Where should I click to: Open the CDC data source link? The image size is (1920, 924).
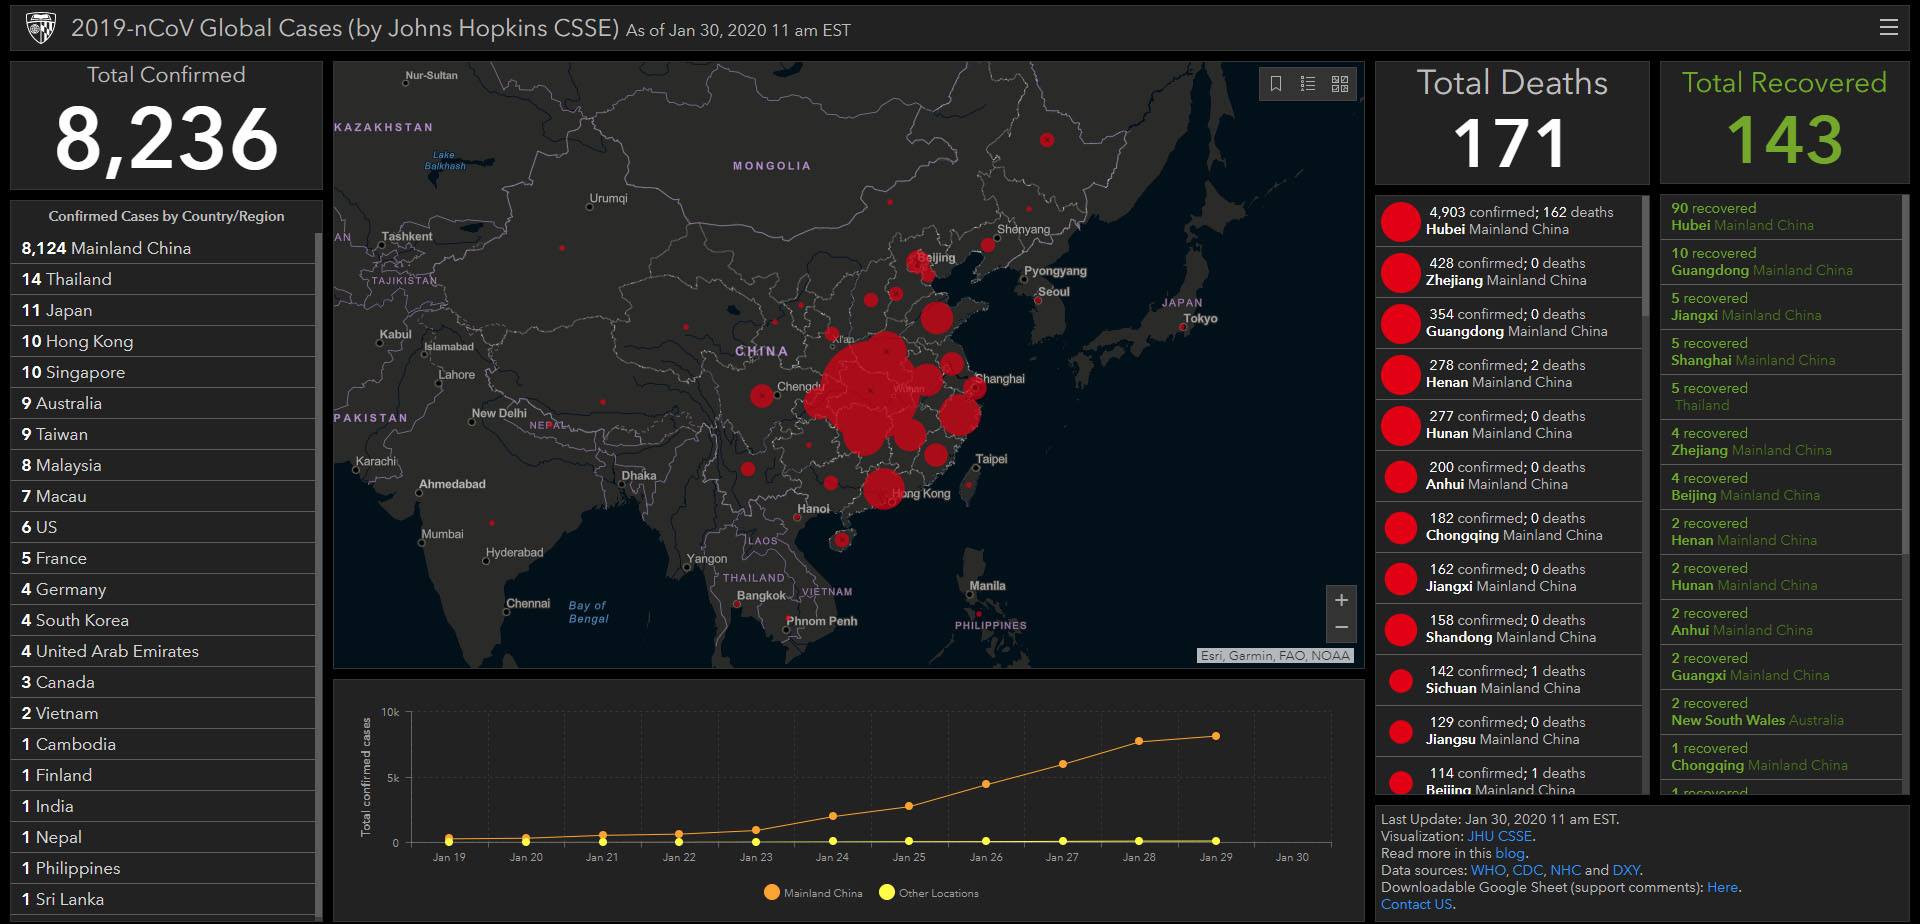coord(1527,870)
